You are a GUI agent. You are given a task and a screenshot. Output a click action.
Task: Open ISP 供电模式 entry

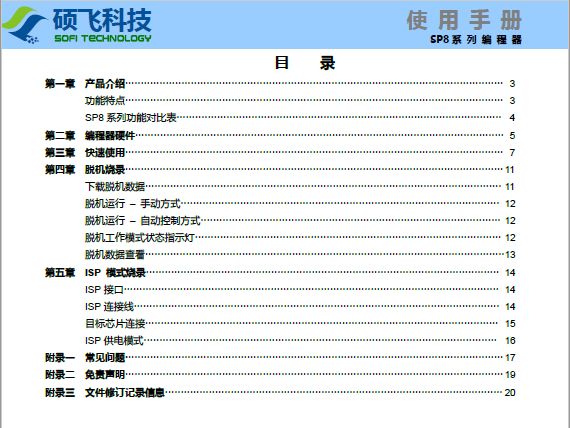point(300,341)
